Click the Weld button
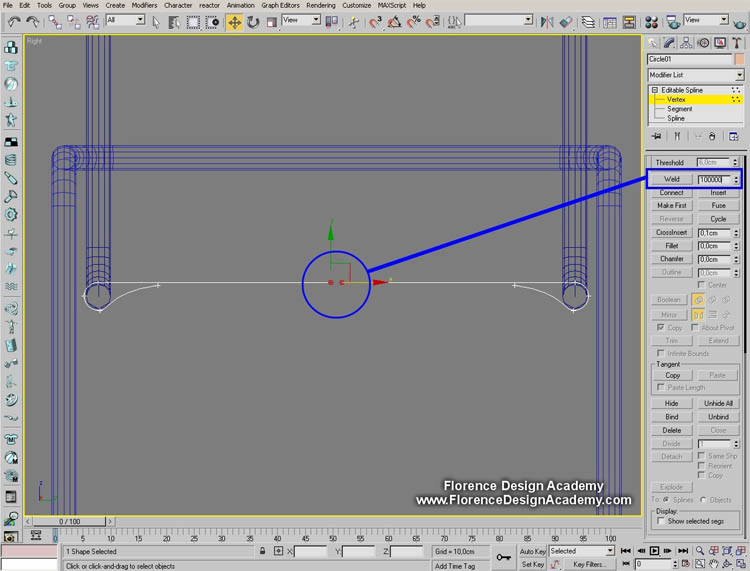The image size is (750, 571). (671, 179)
